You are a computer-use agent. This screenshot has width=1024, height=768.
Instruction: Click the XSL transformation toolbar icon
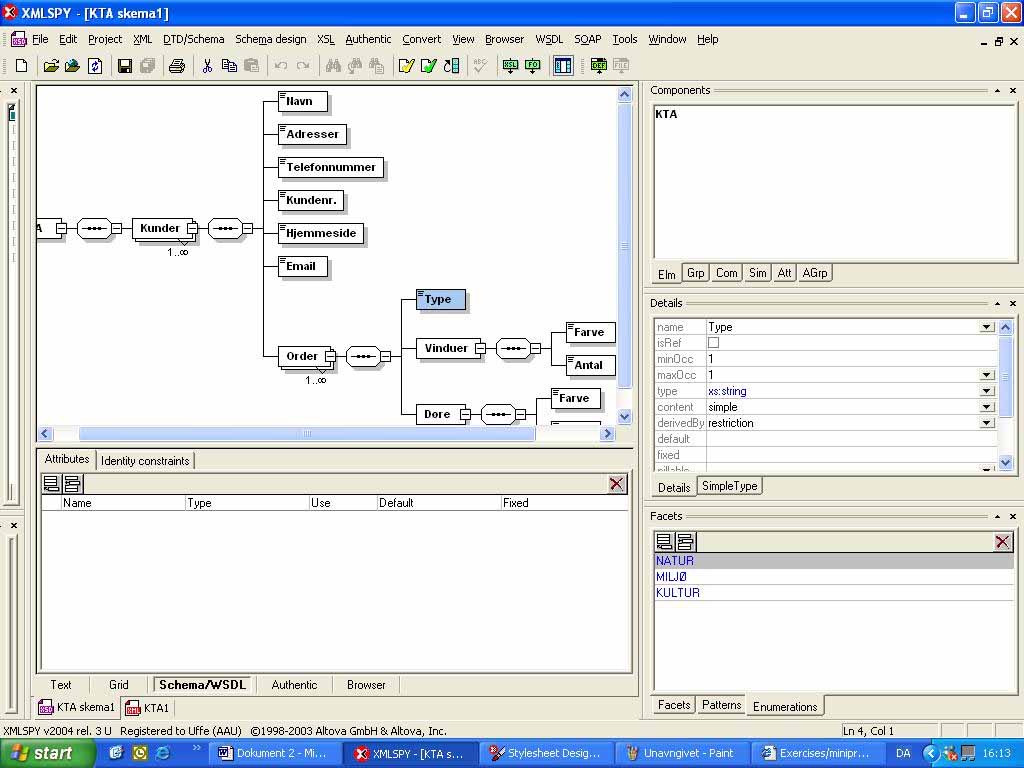point(510,66)
